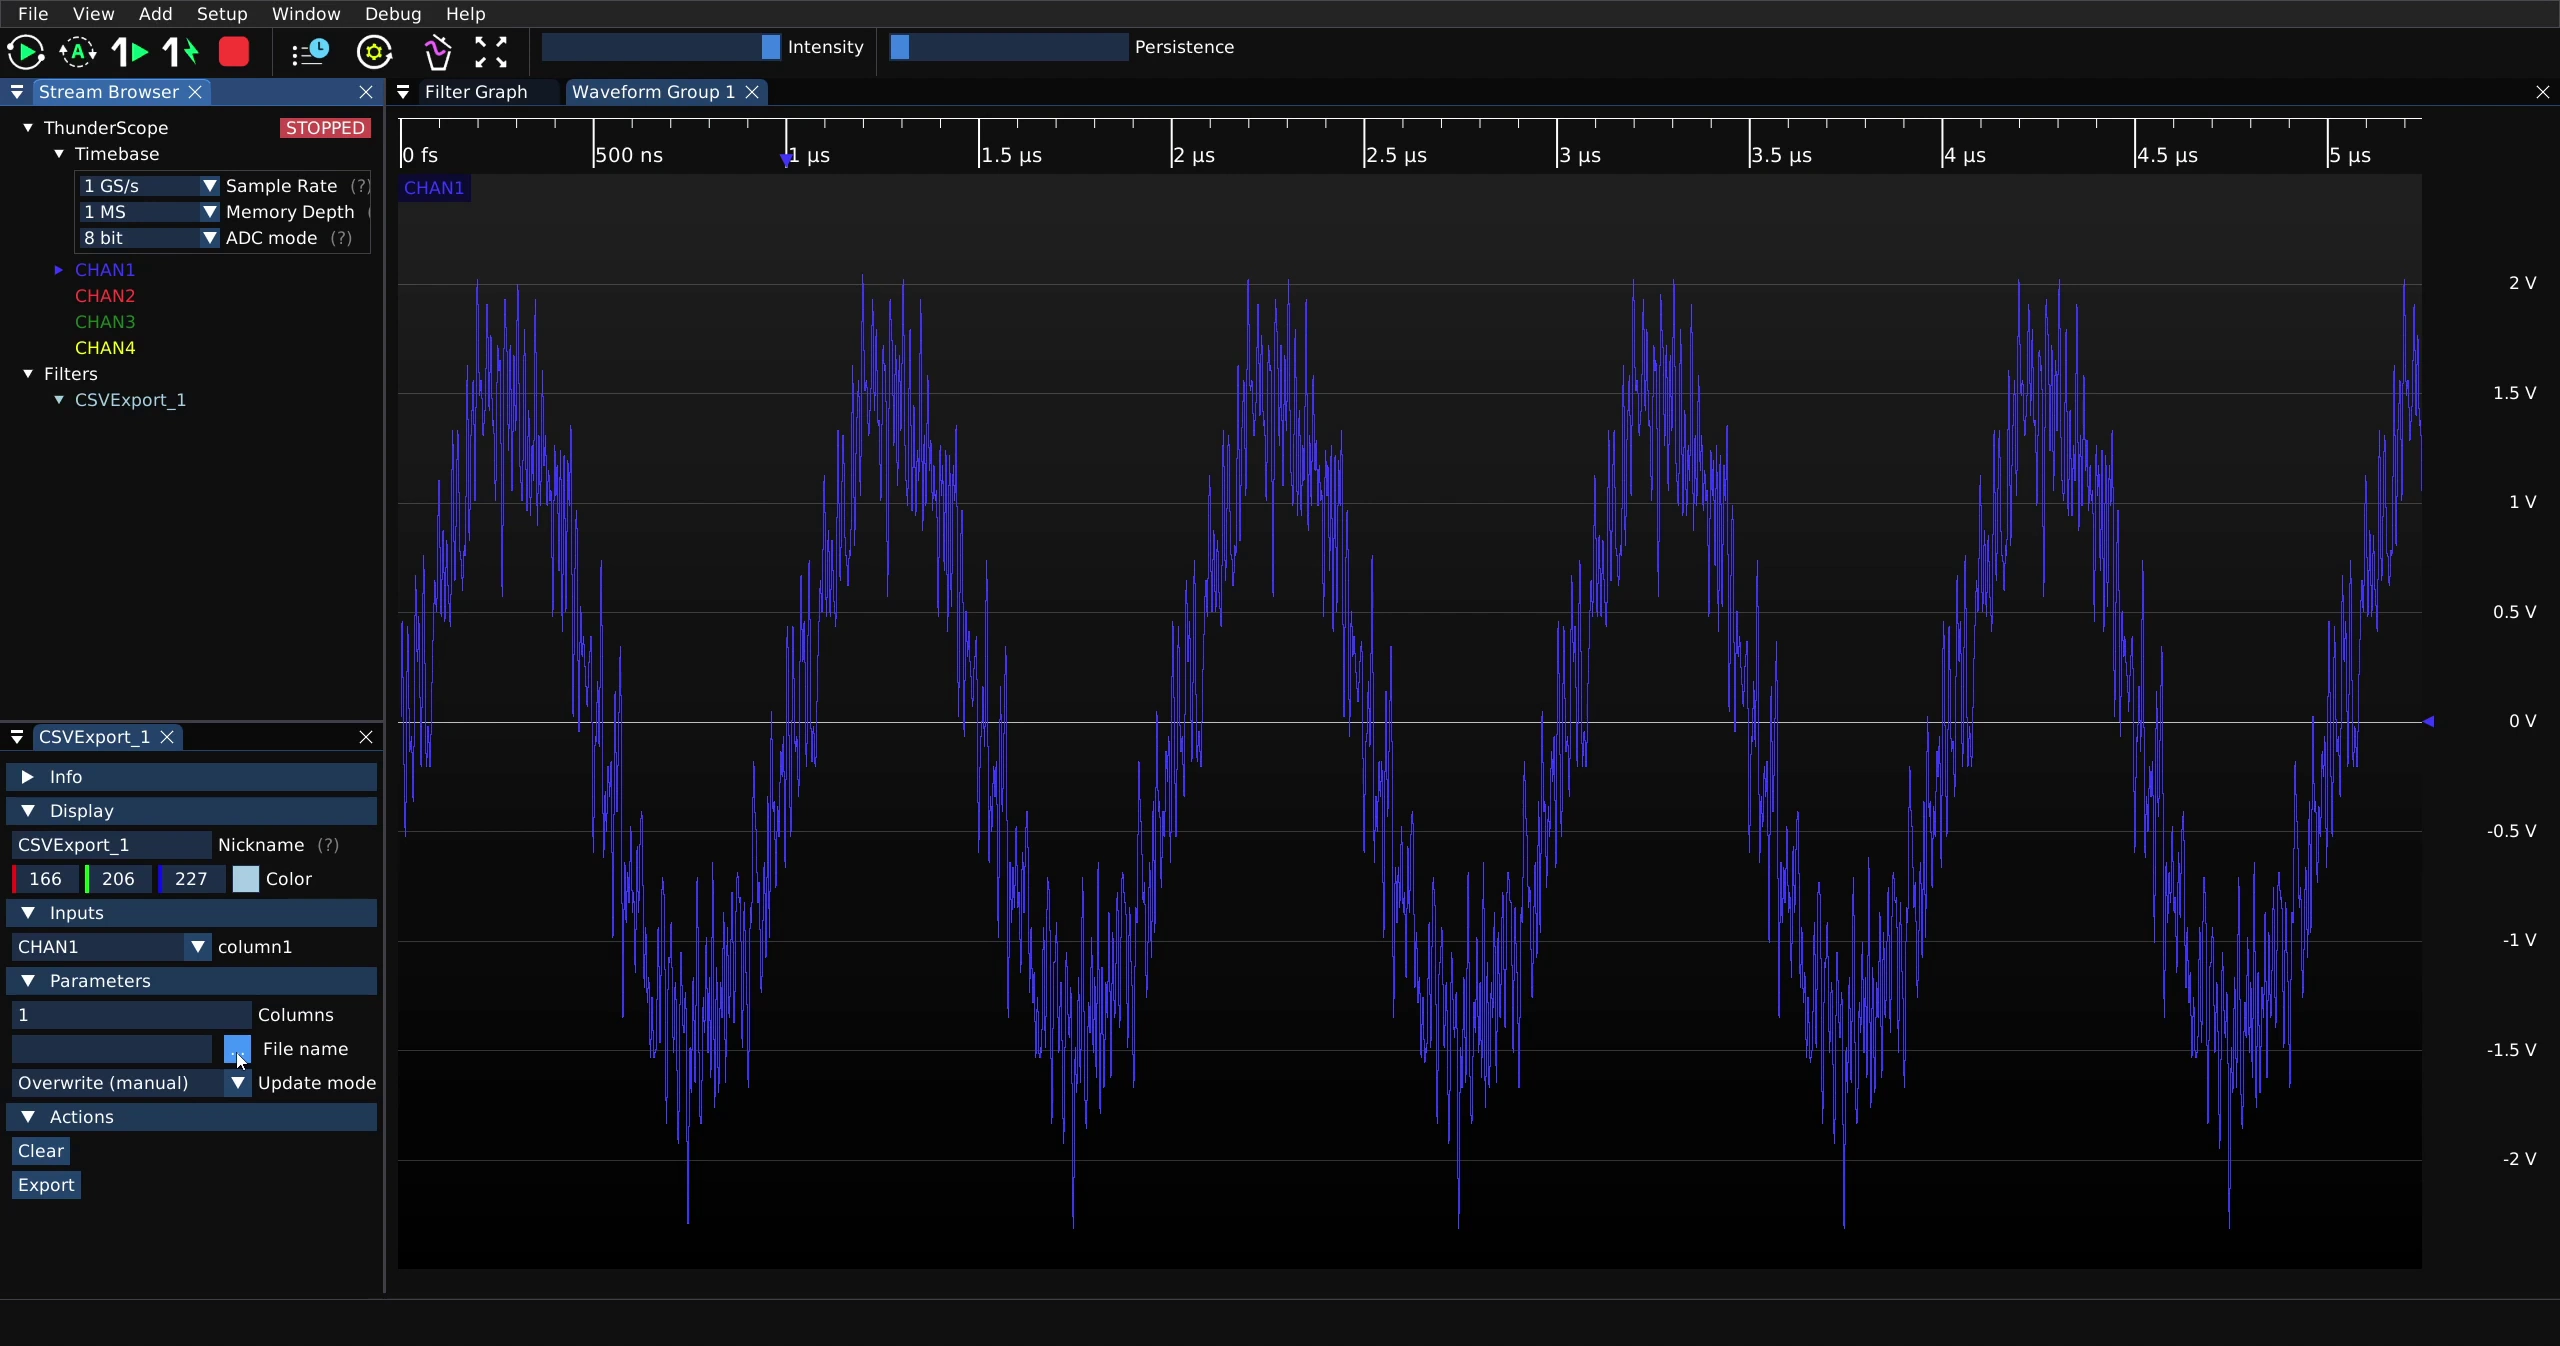Click the Intensity slider

point(661,47)
